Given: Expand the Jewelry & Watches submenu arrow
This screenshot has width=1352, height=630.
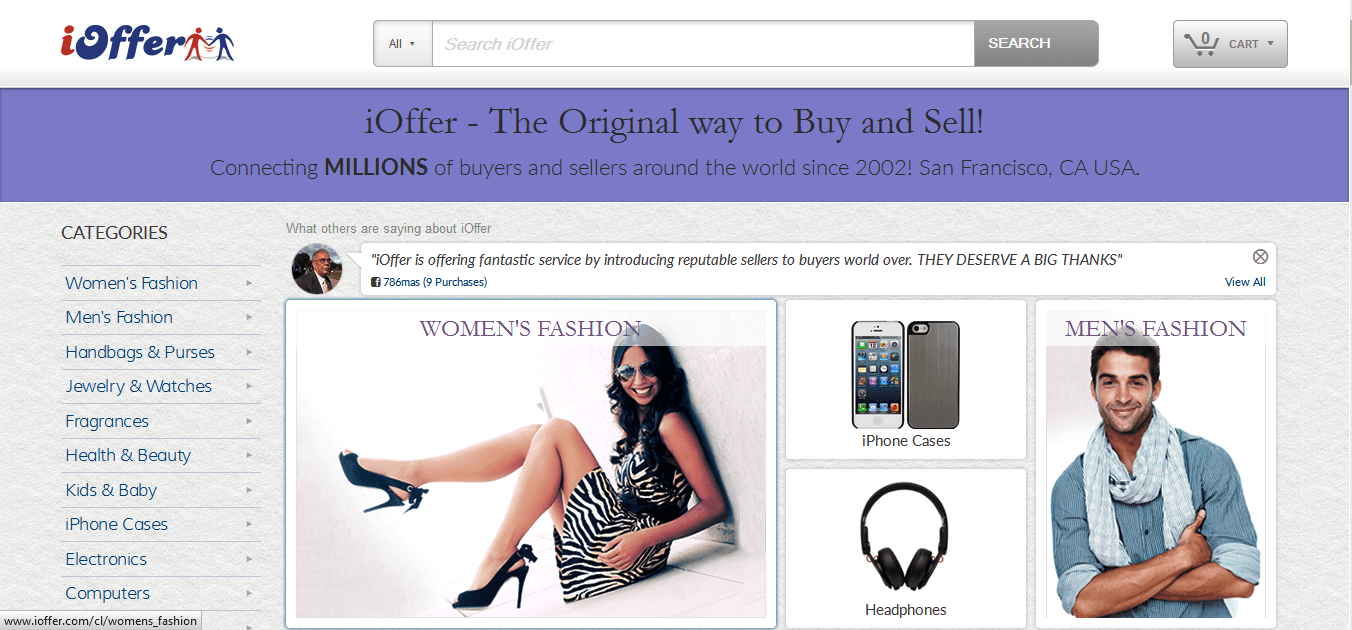Looking at the screenshot, I should tap(249, 387).
